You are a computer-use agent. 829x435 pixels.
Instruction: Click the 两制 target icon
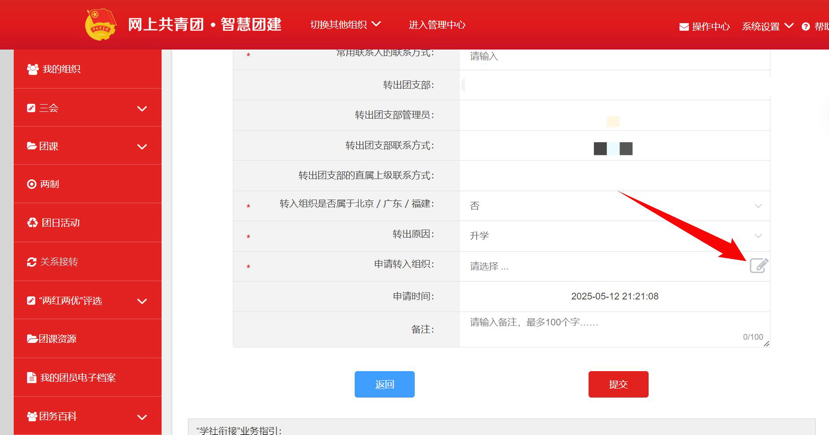[x=32, y=185]
